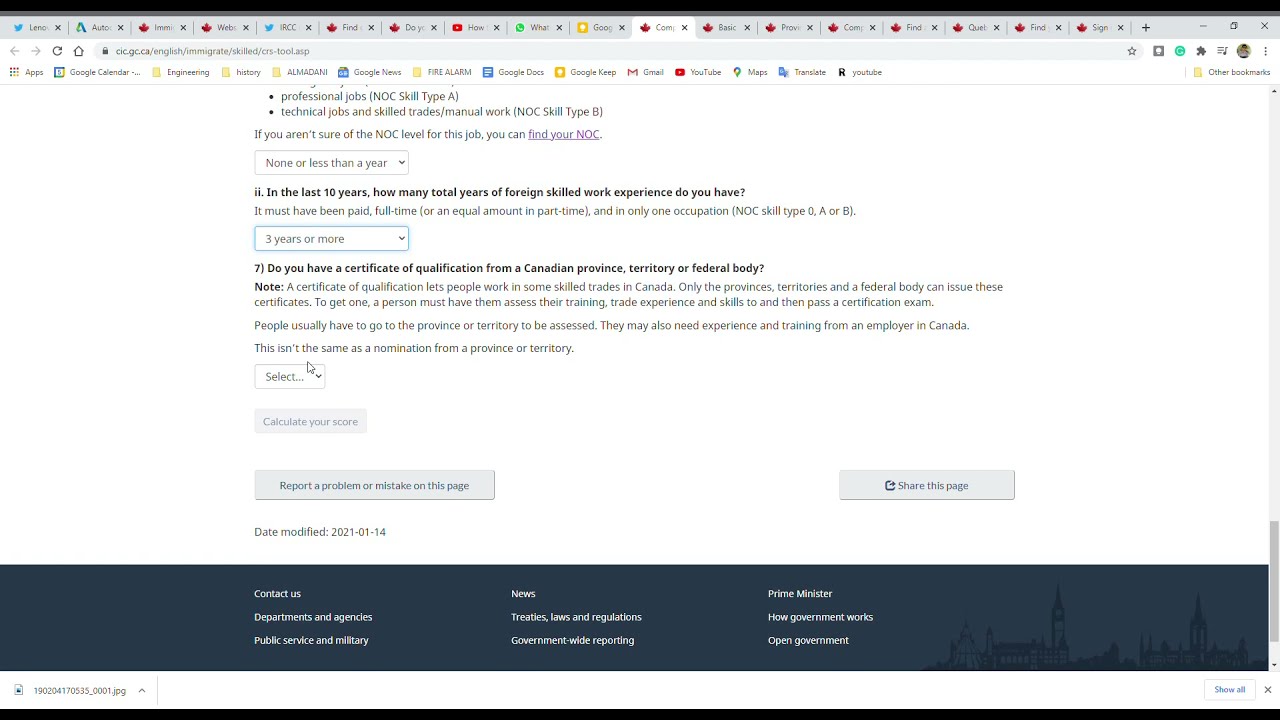Open the certificate of qualification Select dropdown
The image size is (1280, 720).
289,376
